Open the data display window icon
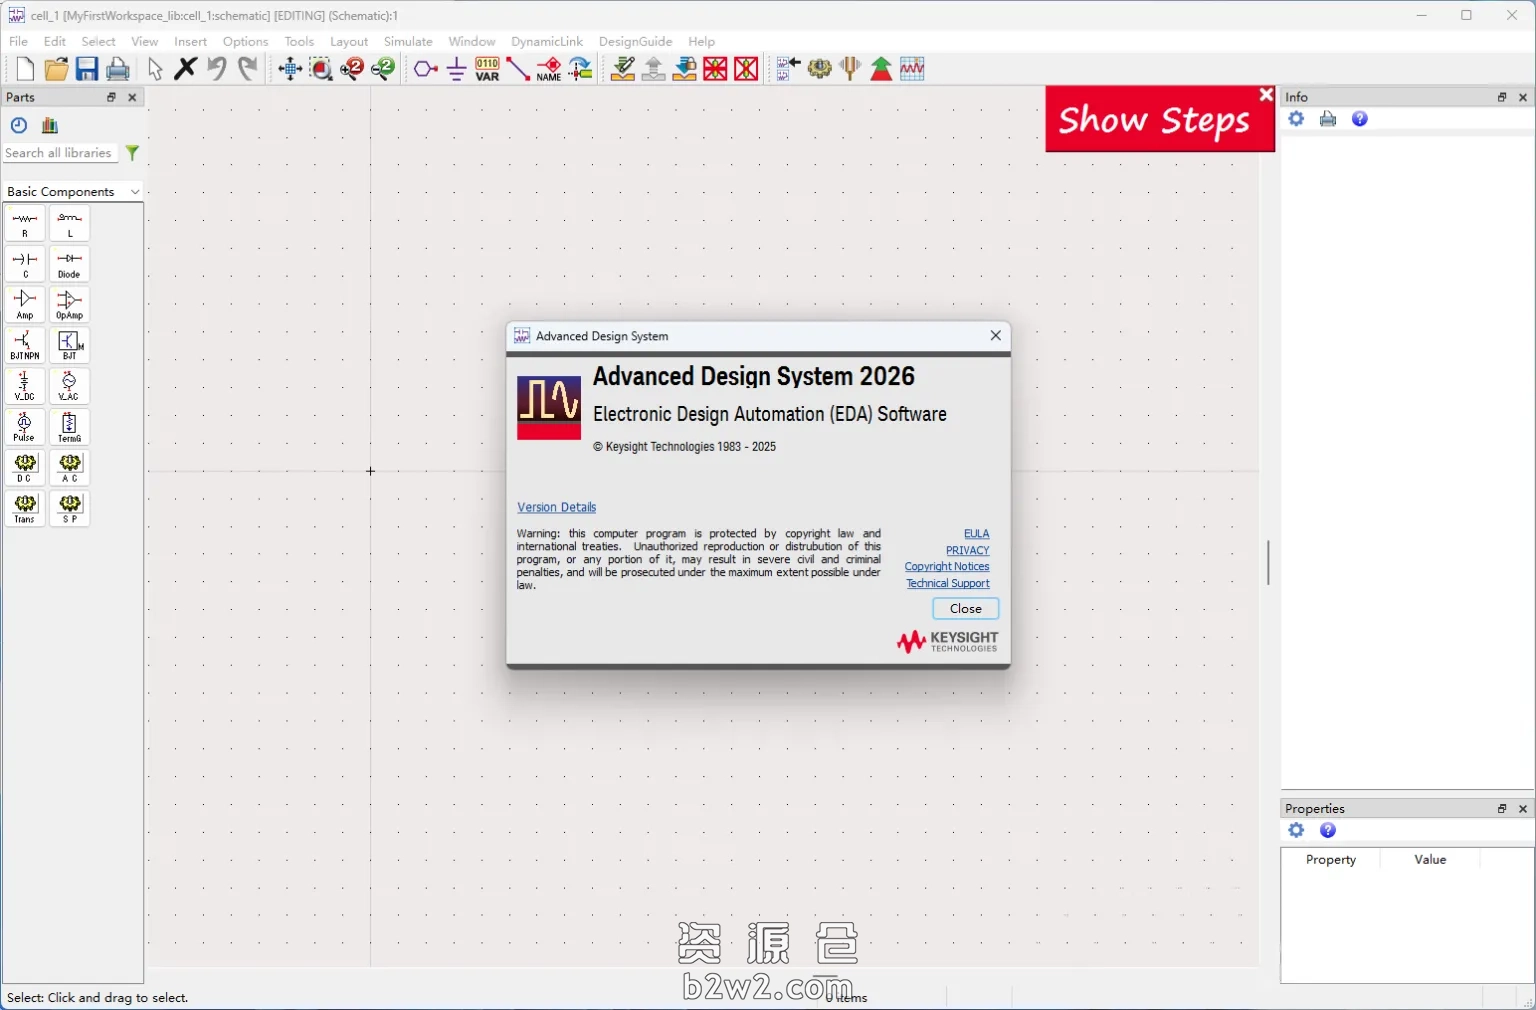The width and height of the screenshot is (1536, 1010). 912,69
